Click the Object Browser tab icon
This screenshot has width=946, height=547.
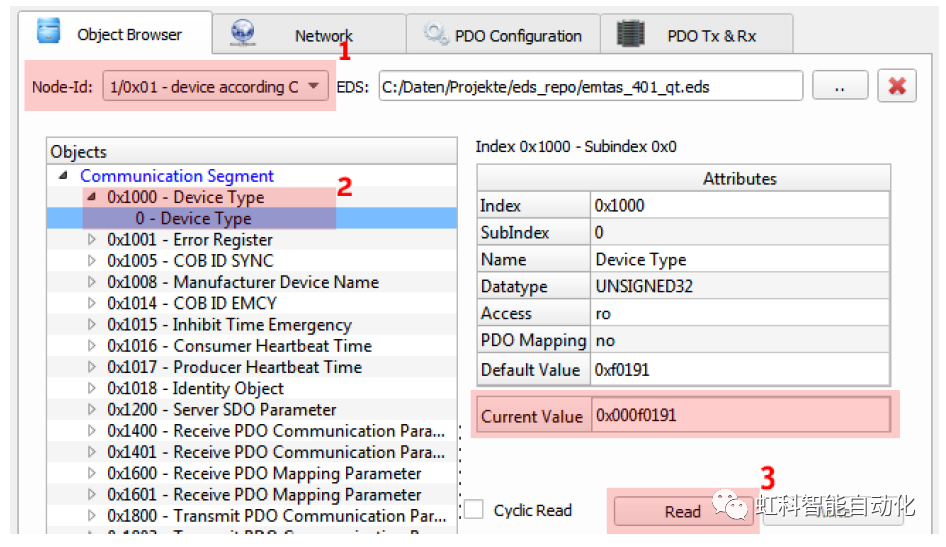point(48,32)
